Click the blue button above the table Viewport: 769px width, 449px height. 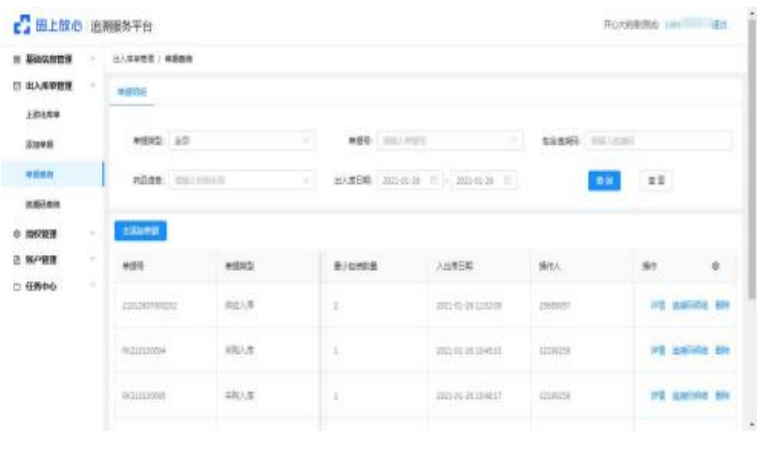click(140, 231)
